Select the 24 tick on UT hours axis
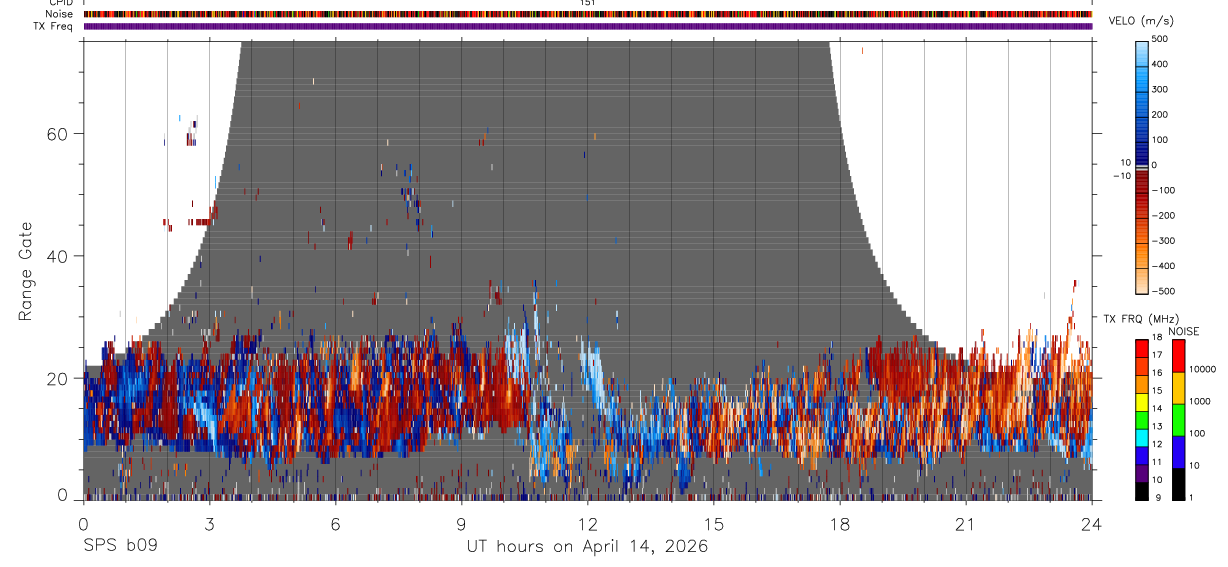This screenshot has width=1228, height=567. point(1091,523)
